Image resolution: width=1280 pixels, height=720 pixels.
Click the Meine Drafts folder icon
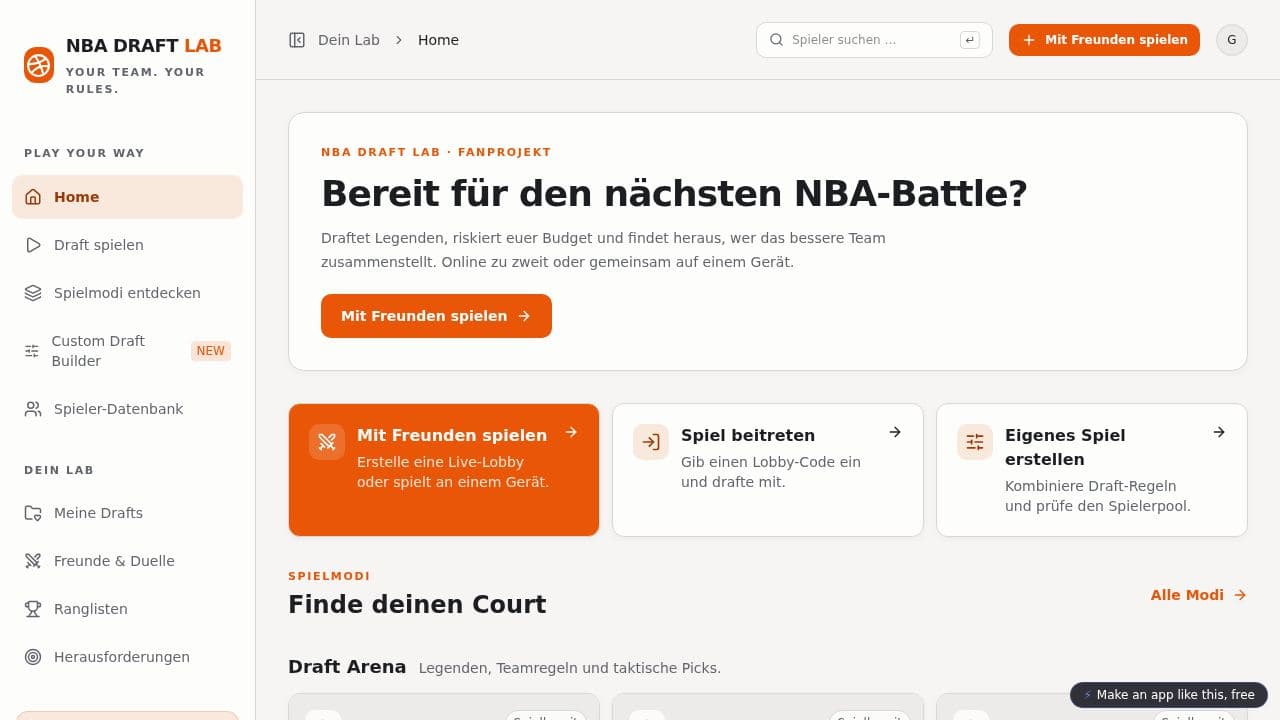click(33, 513)
